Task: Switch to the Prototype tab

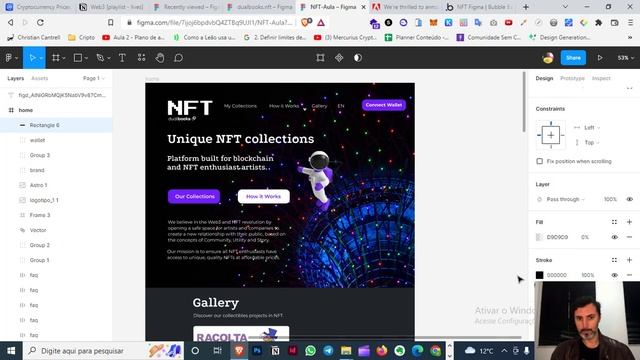Action: click(x=572, y=78)
